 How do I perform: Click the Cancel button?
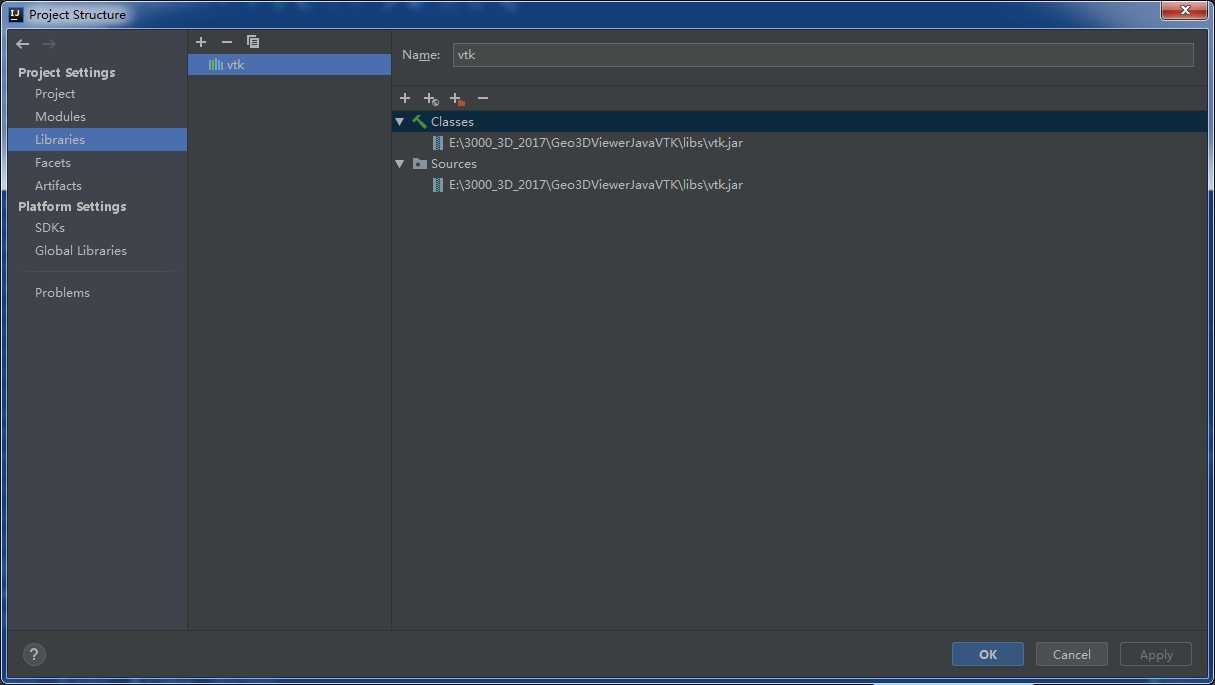(x=1072, y=655)
